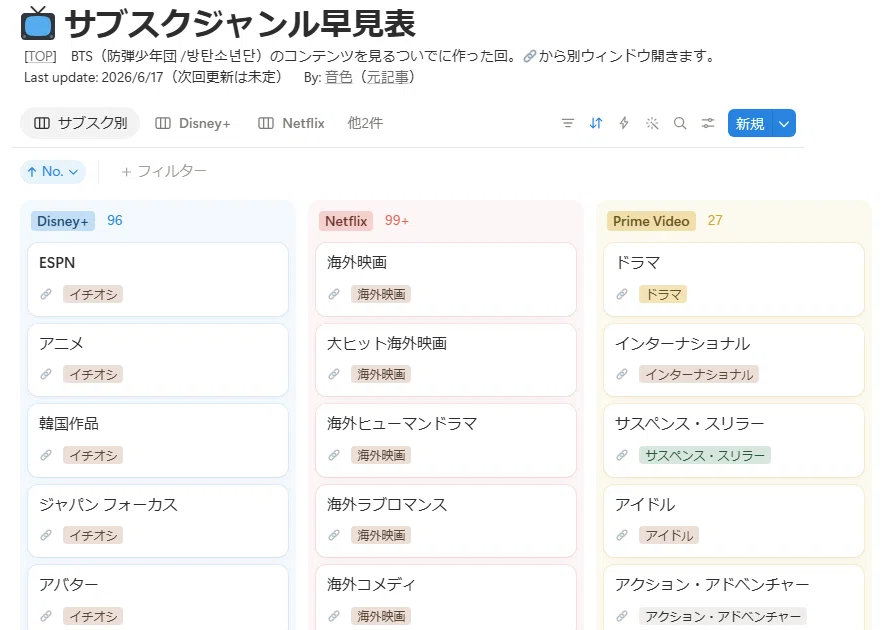Click the アクション・アドベンチャー tag label
The height and width of the screenshot is (630, 881).
tap(723, 617)
